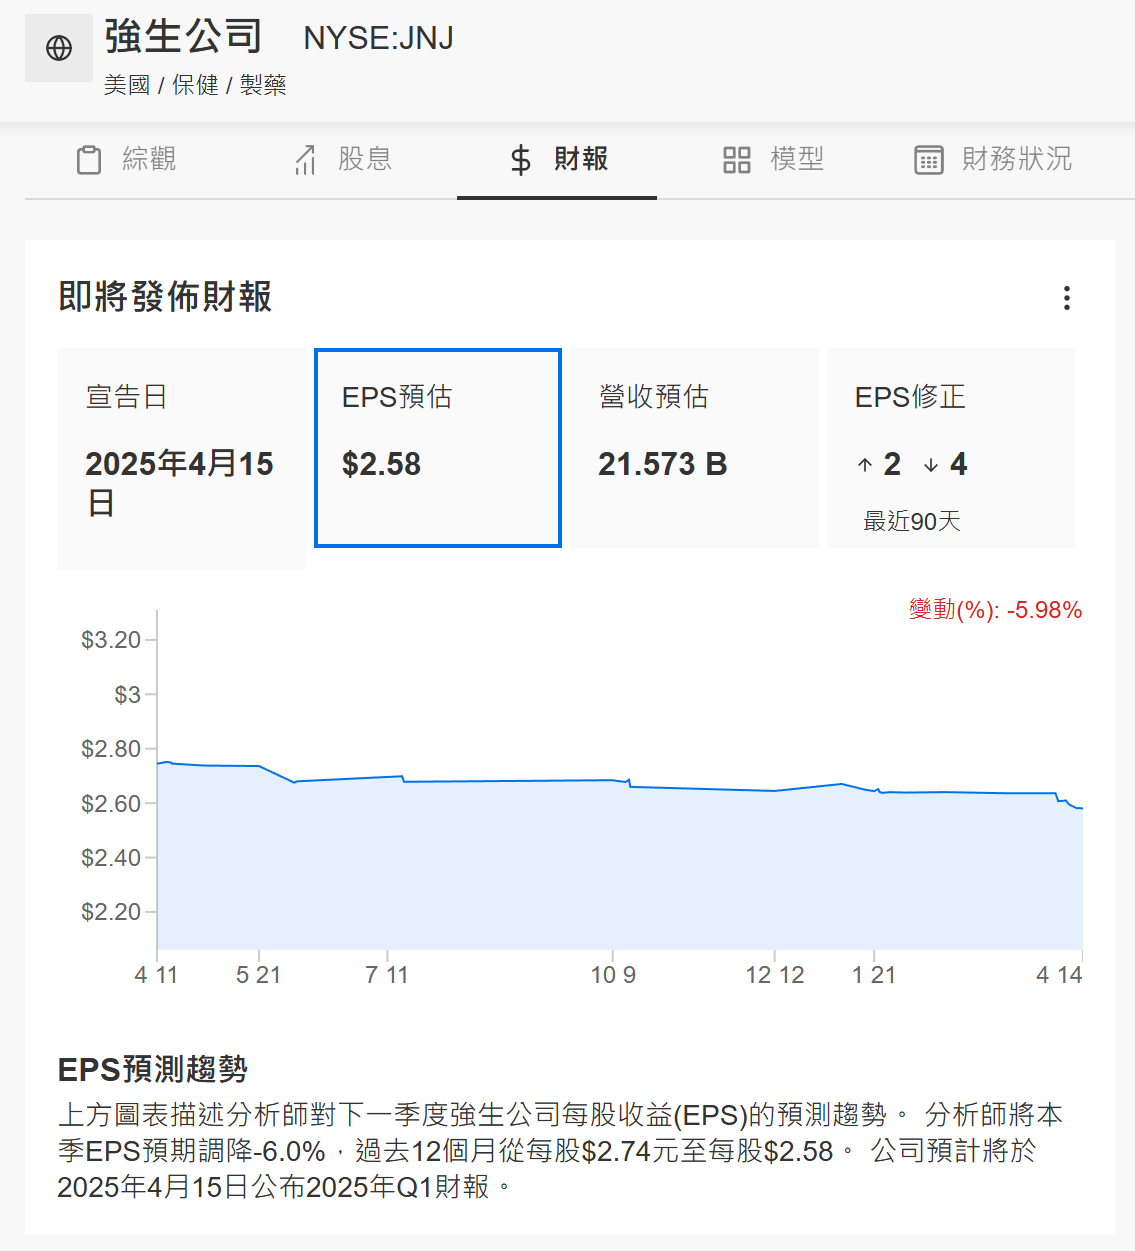1135x1251 pixels.
Task: Click the $2.60 y-axis label
Action: (111, 804)
